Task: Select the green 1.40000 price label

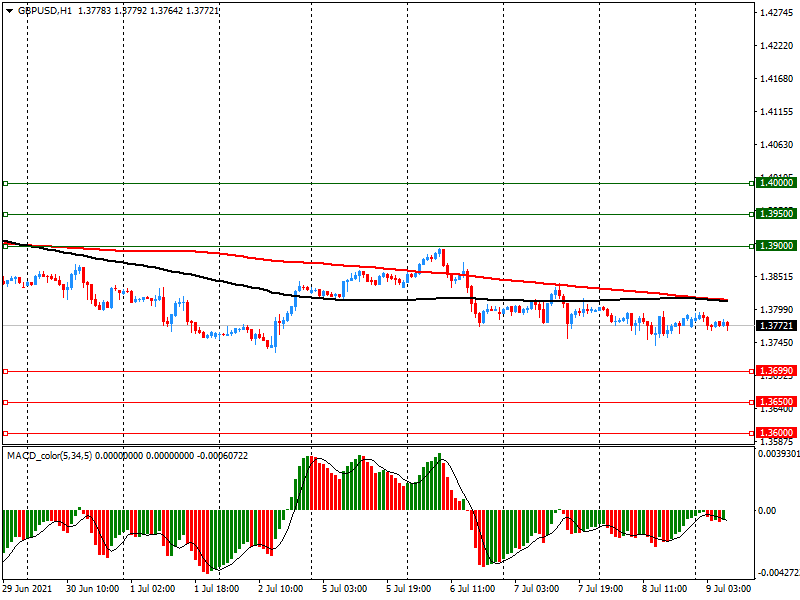Action: [775, 183]
